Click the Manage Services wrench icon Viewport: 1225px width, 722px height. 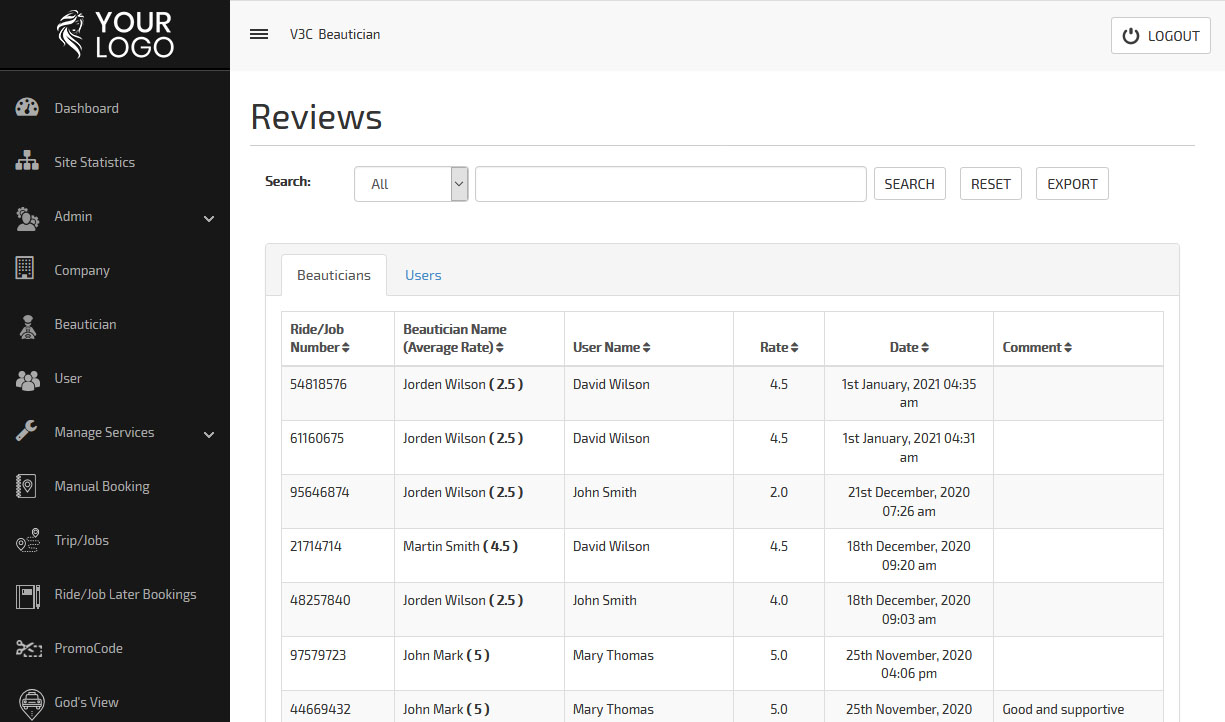pyautogui.click(x=27, y=432)
